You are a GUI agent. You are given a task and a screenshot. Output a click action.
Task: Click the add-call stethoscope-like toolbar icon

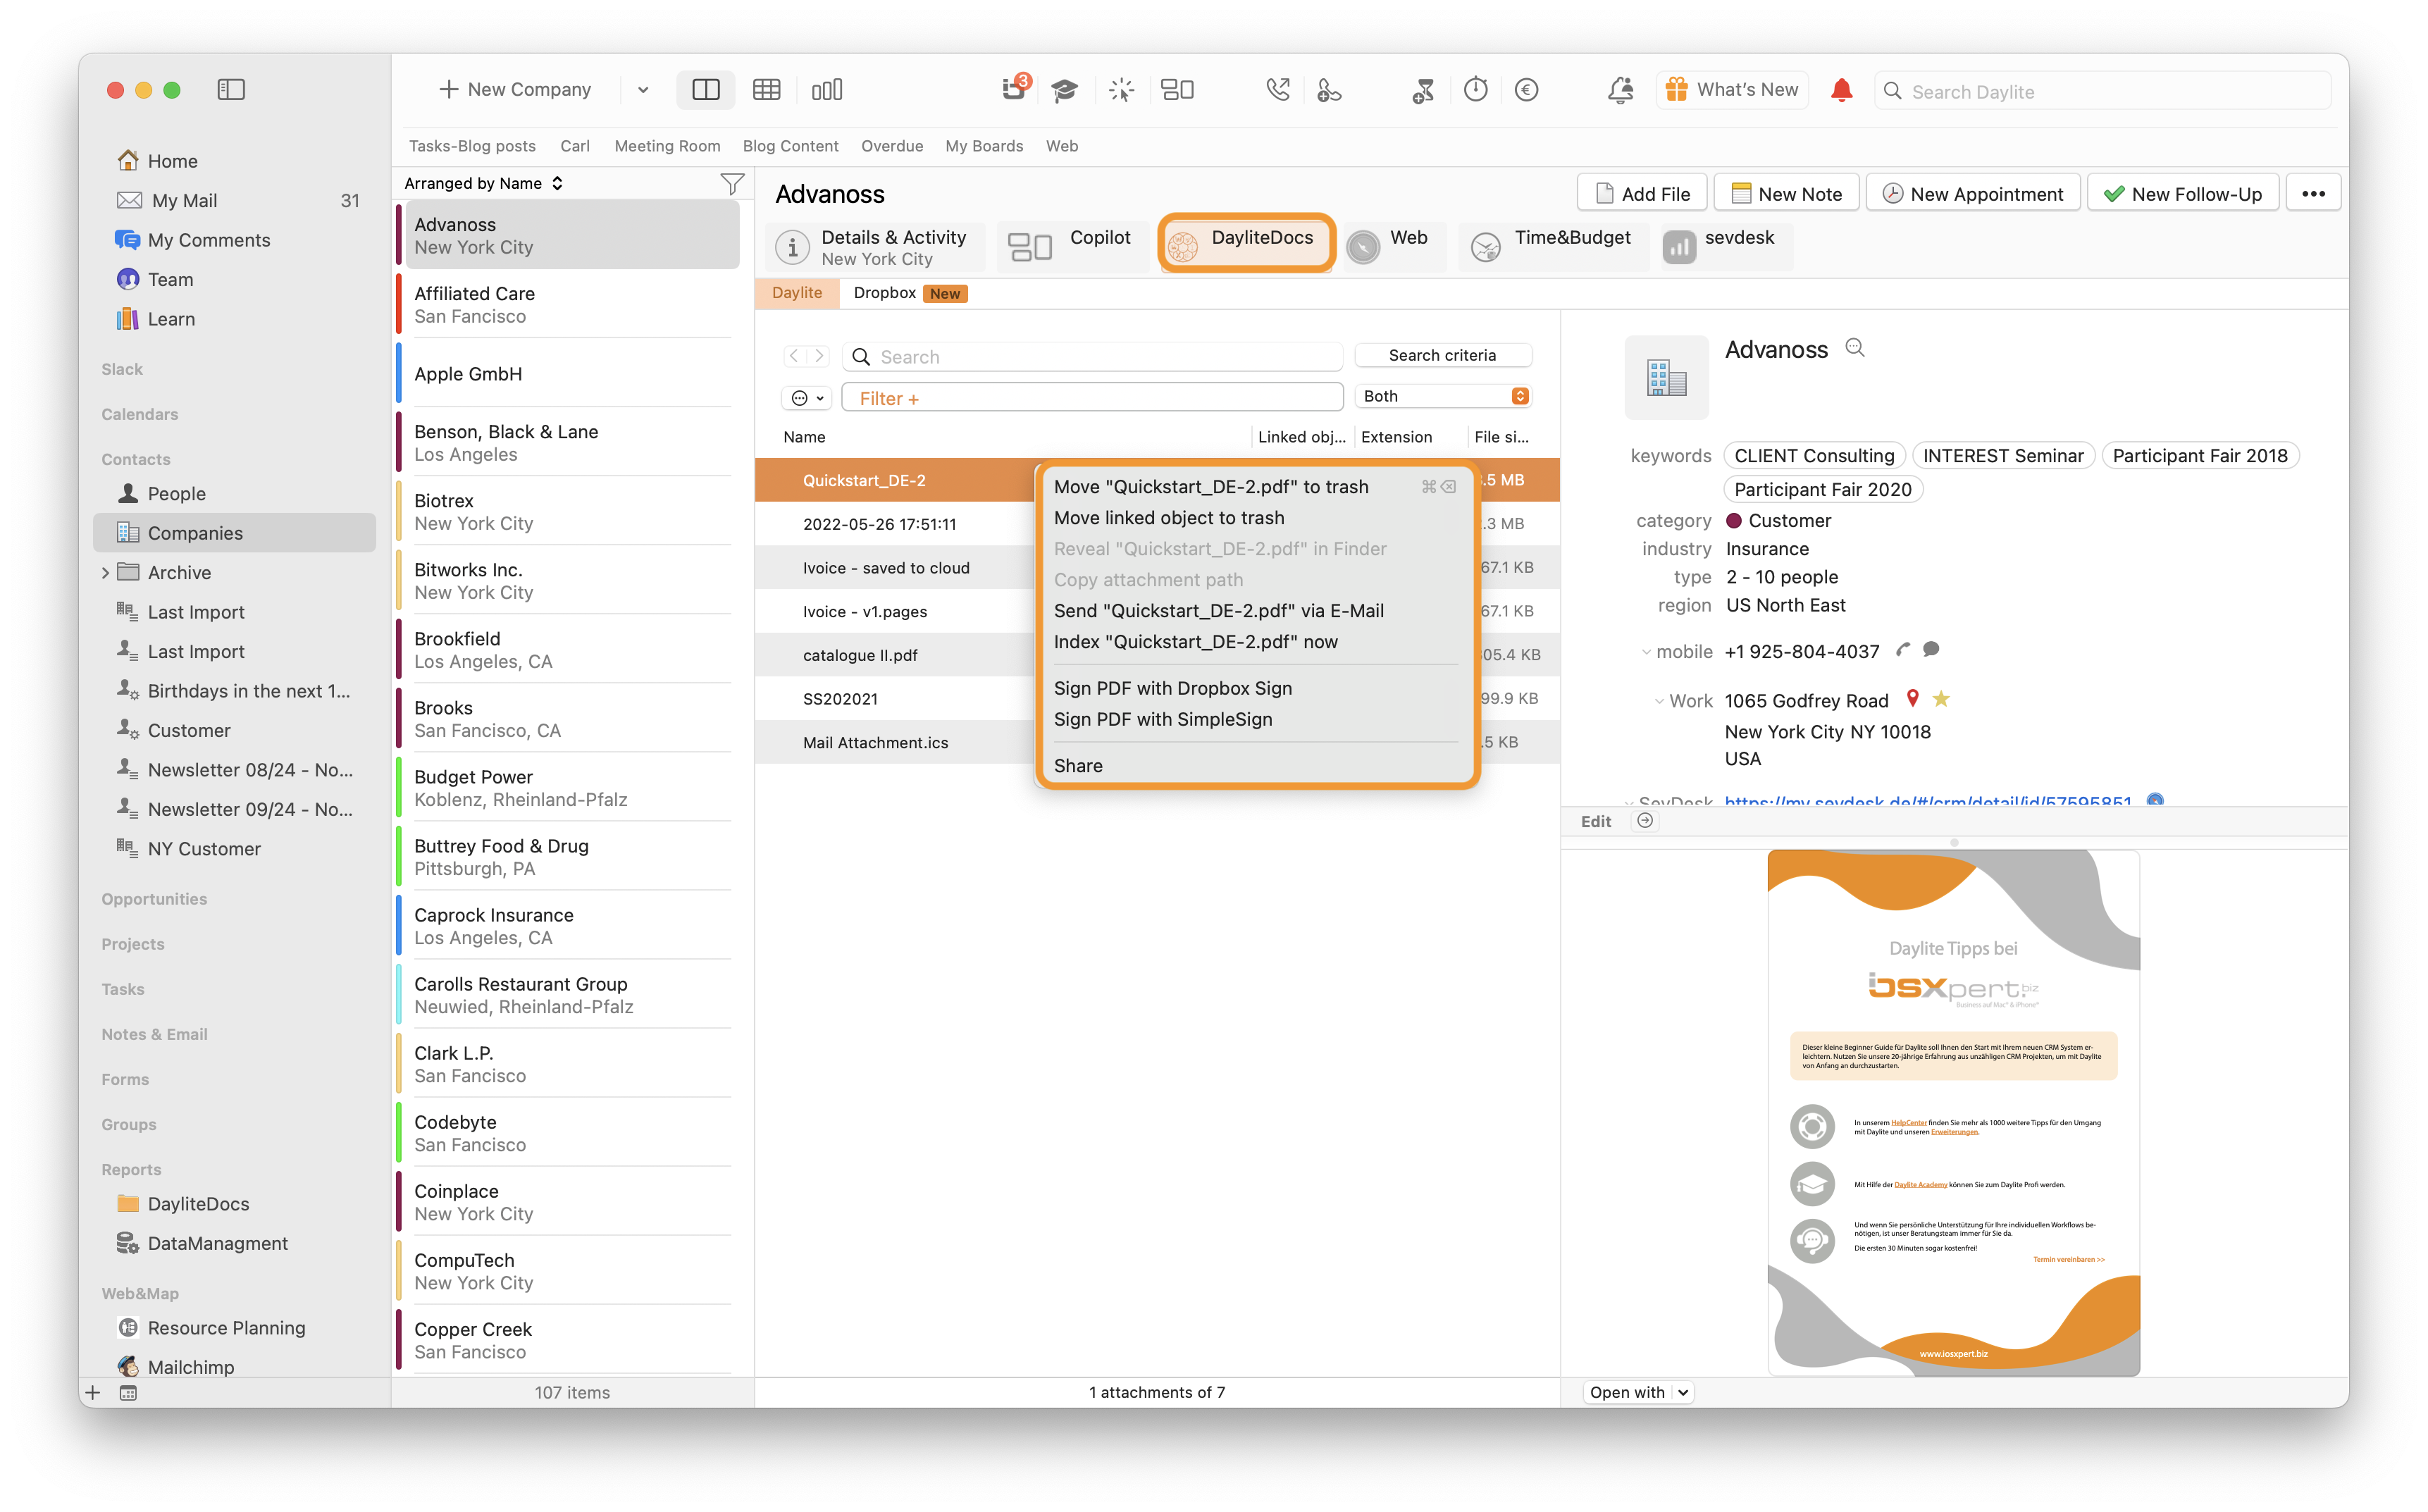coord(1329,90)
